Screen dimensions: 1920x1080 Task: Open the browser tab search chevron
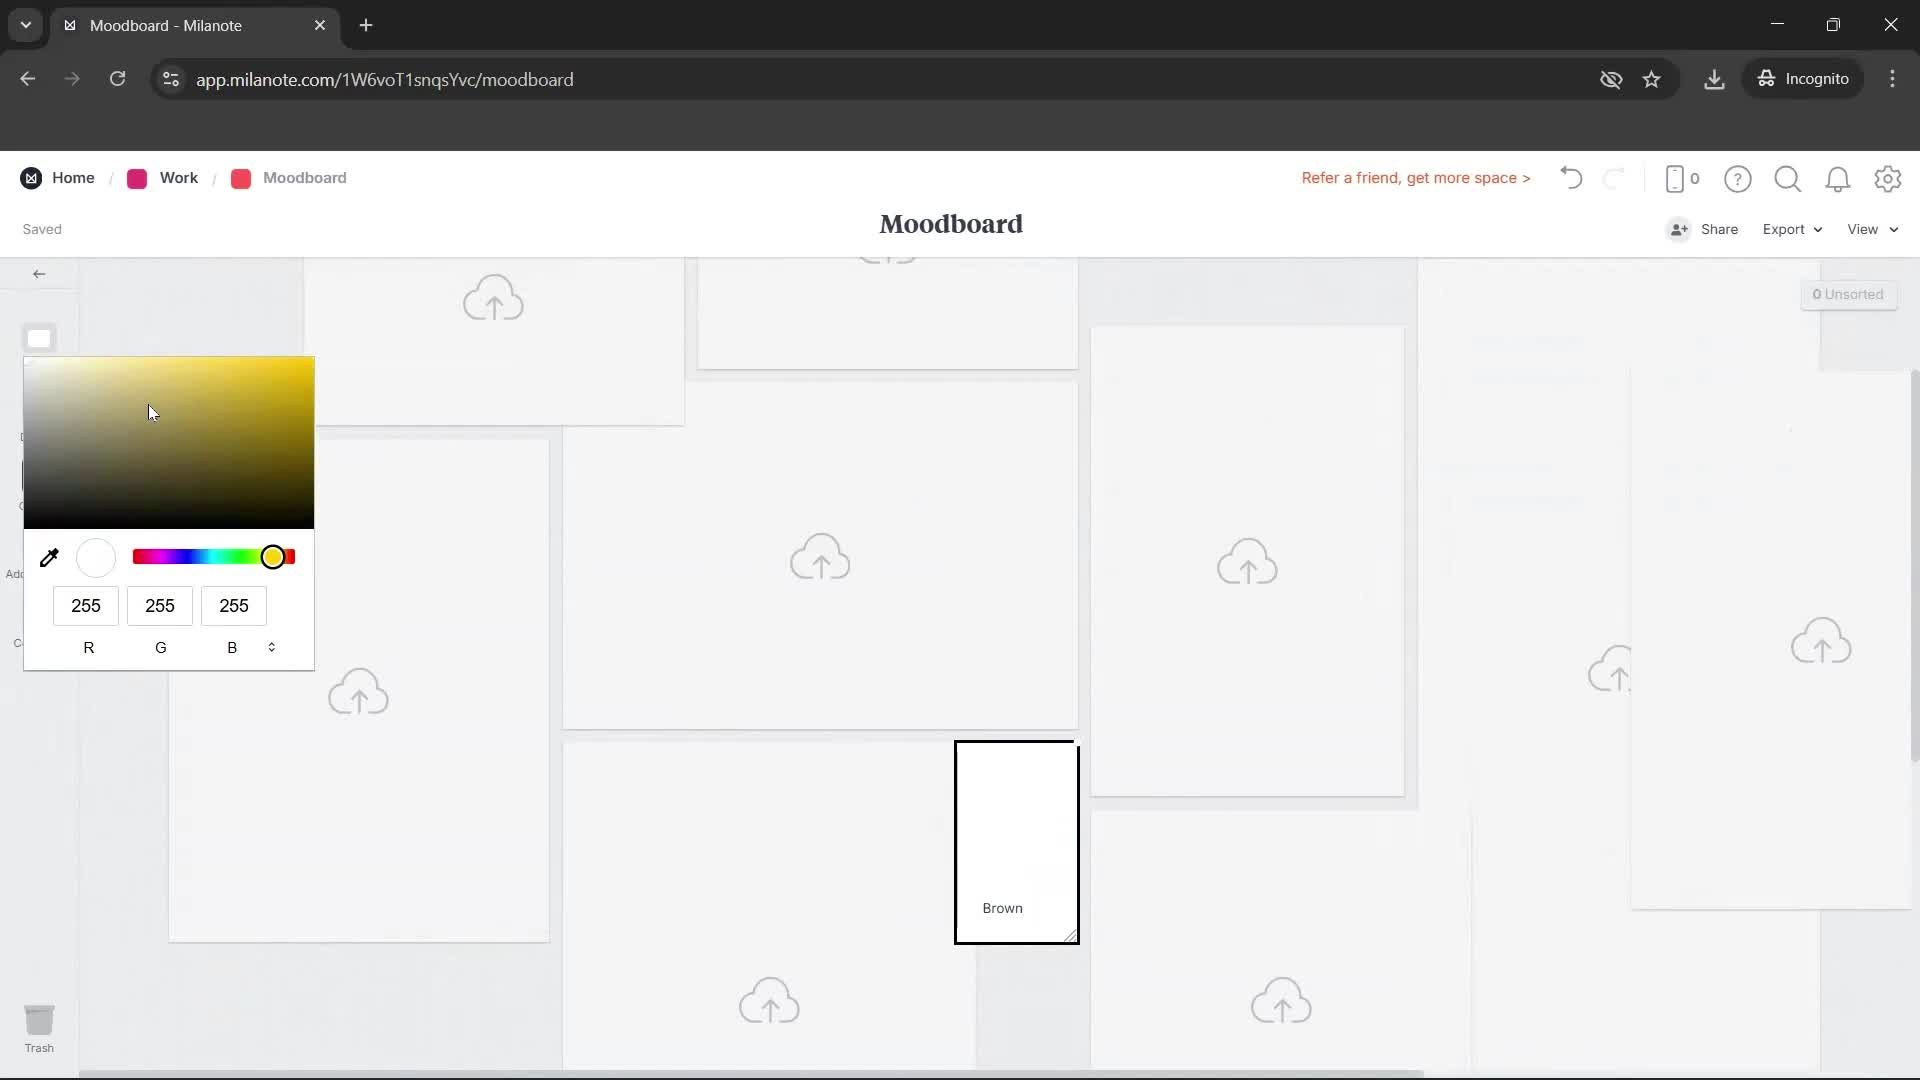25,25
